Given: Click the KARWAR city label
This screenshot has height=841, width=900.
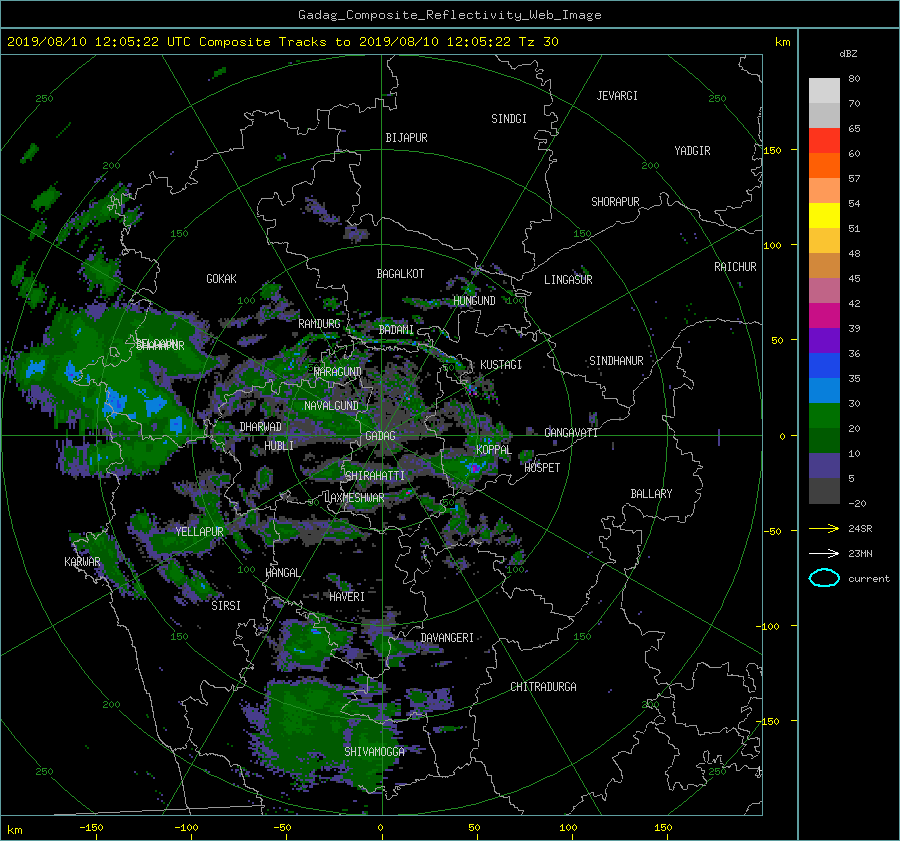Looking at the screenshot, I should click(82, 562).
